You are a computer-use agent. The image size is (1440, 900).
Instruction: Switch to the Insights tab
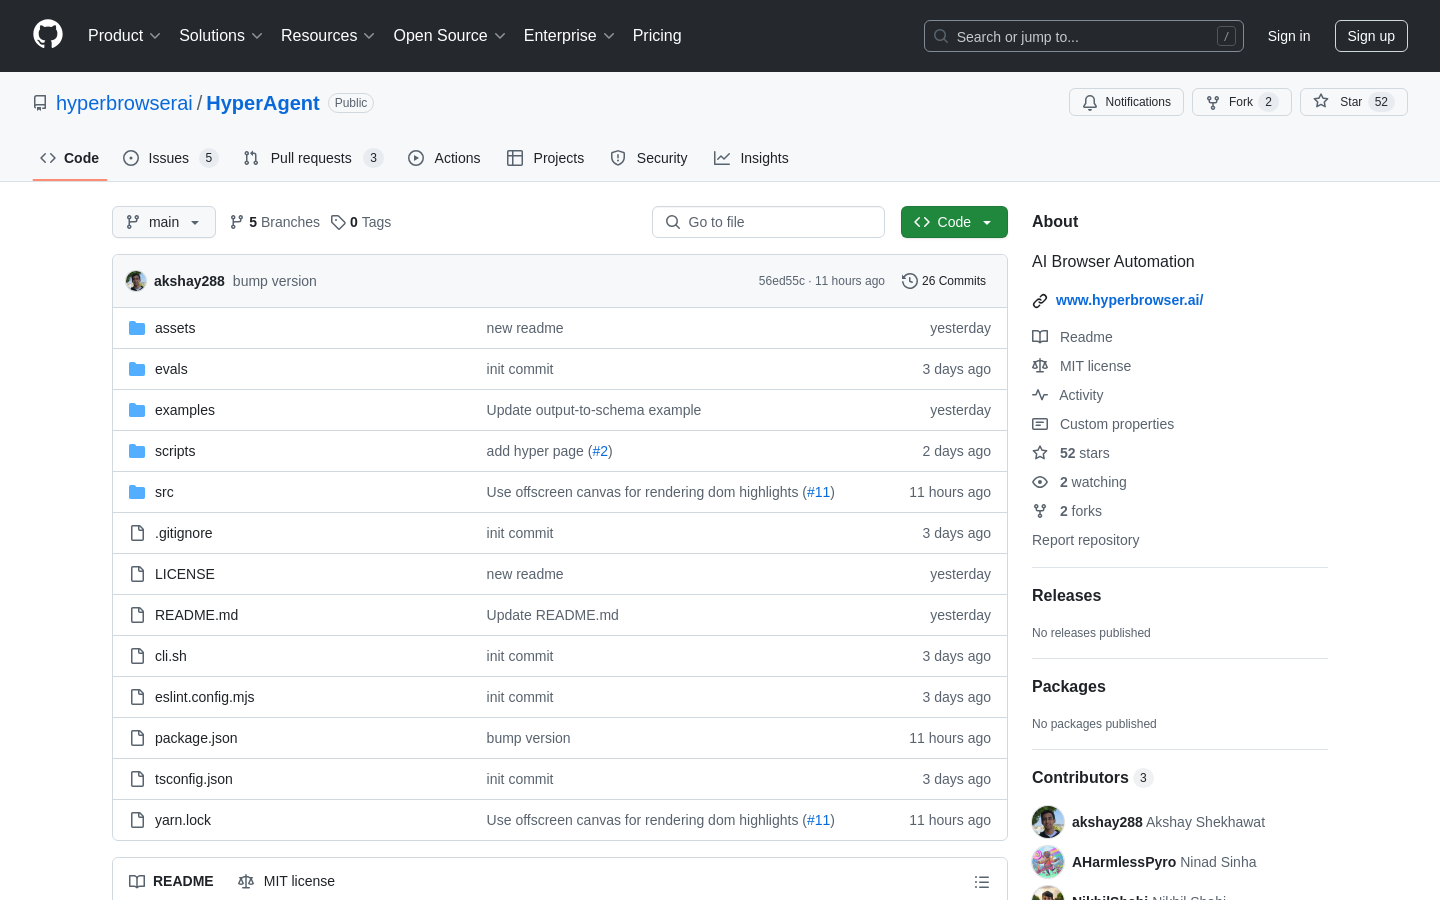(x=751, y=158)
